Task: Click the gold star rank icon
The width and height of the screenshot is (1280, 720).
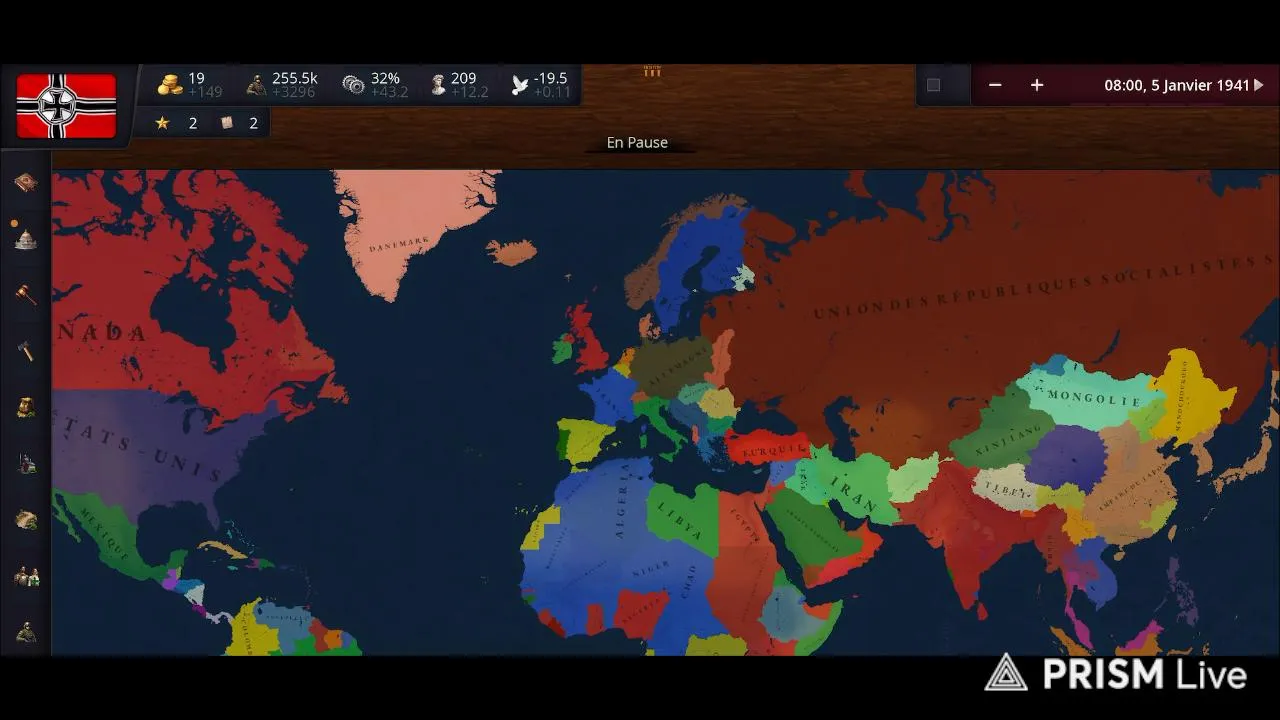Action: 162,123
